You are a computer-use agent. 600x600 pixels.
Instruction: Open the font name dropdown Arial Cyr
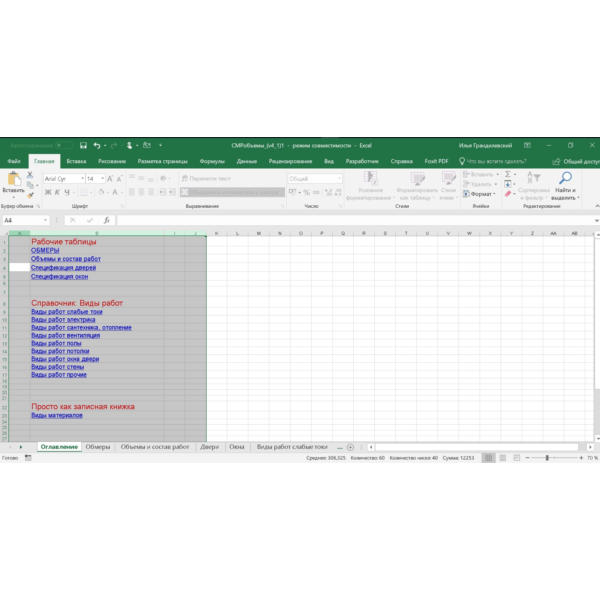tap(82, 179)
